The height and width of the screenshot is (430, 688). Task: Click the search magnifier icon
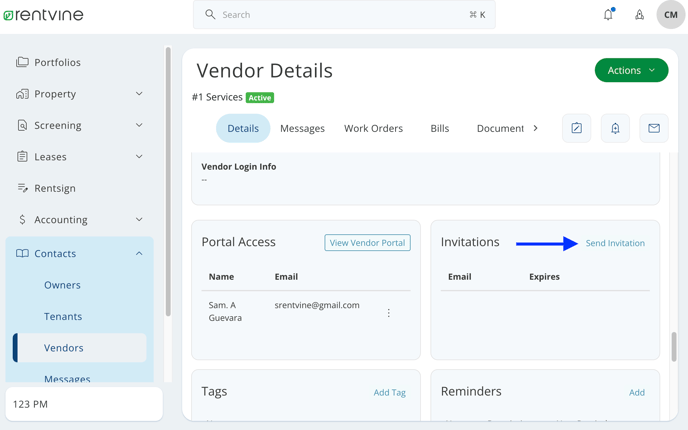coord(210,14)
